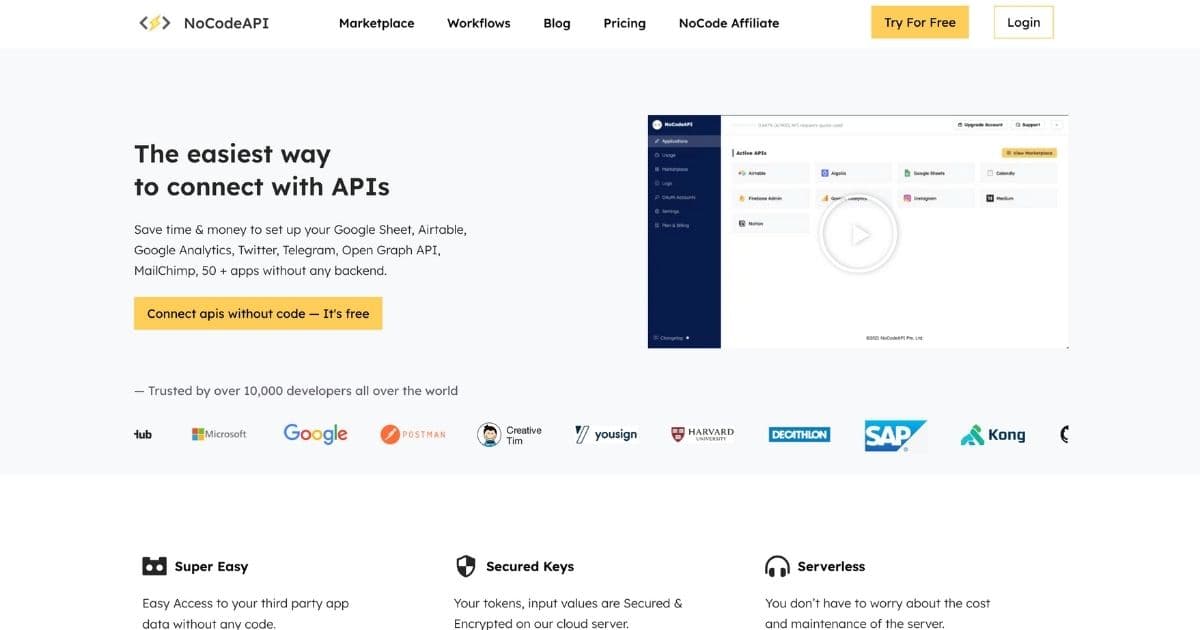Open NoCode Affiliate page
Screen dimensions: 1200x630
pos(728,23)
